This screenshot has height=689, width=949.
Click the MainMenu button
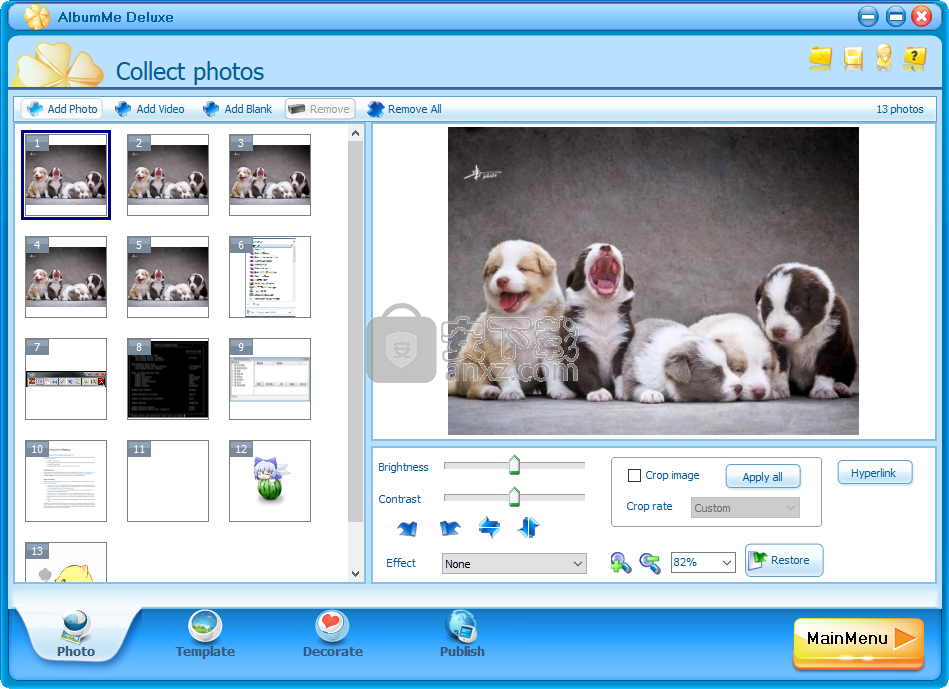[859, 642]
